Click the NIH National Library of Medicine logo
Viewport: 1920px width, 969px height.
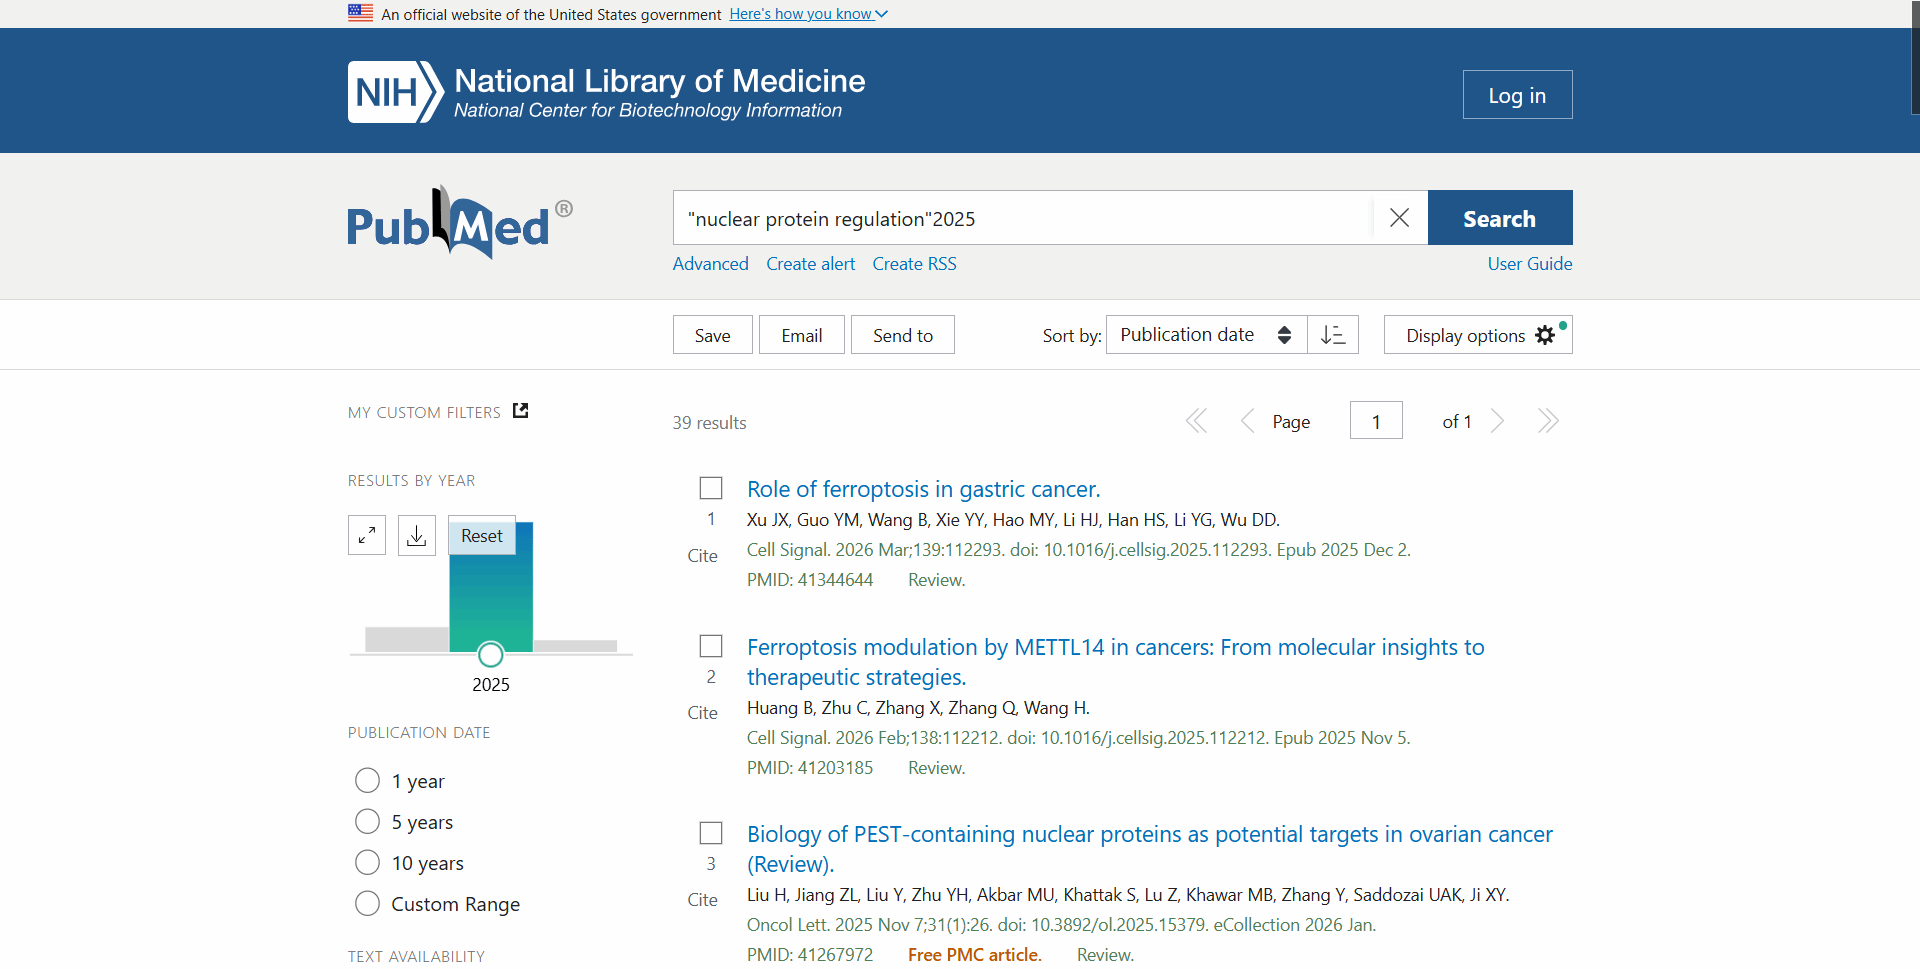click(x=606, y=92)
